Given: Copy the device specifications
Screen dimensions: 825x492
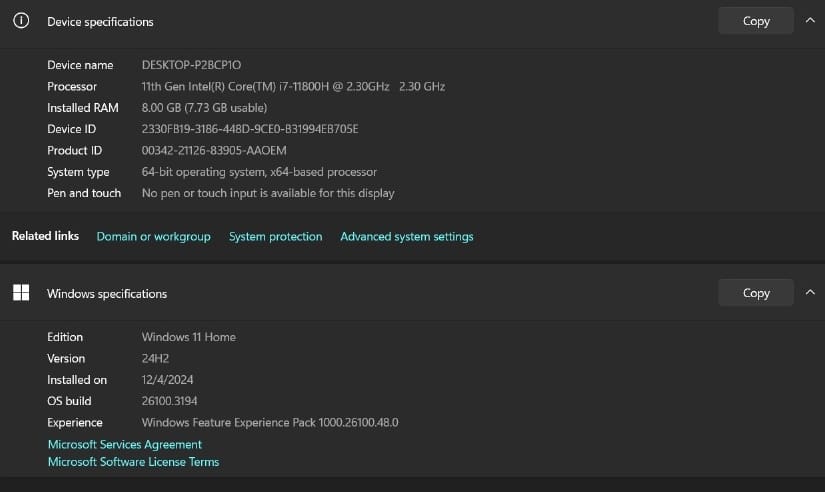Looking at the screenshot, I should tap(756, 21).
